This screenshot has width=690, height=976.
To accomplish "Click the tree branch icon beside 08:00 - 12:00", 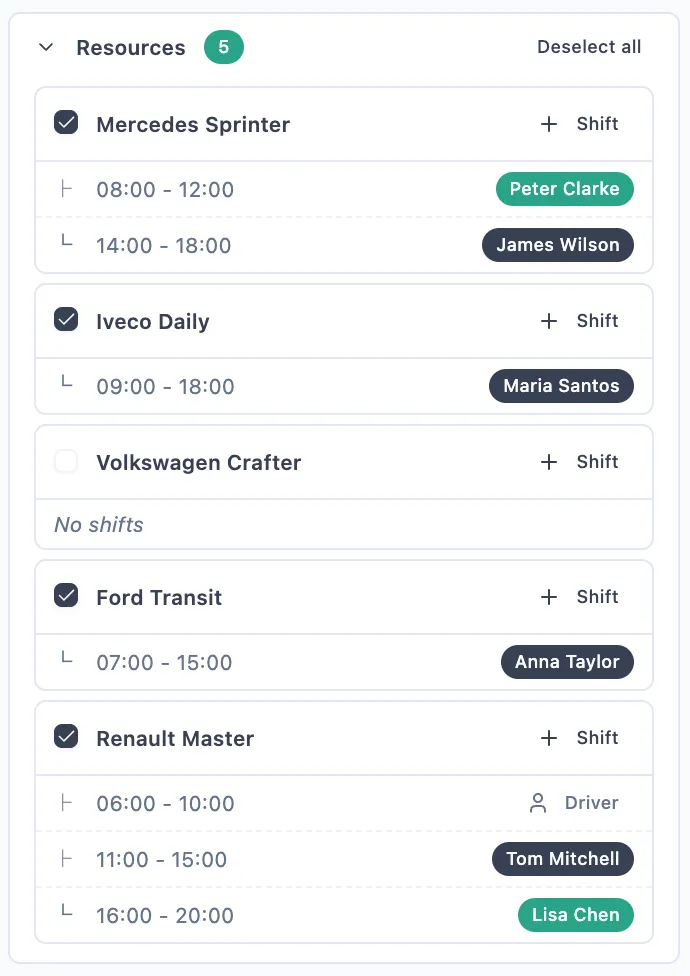I will point(67,189).
